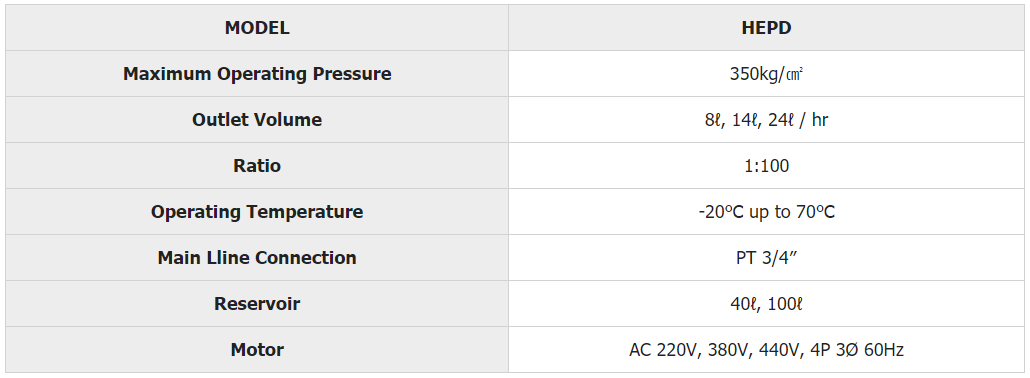Image resolution: width=1030 pixels, height=378 pixels.
Task: Select the Motor row label
Action: 257,350
